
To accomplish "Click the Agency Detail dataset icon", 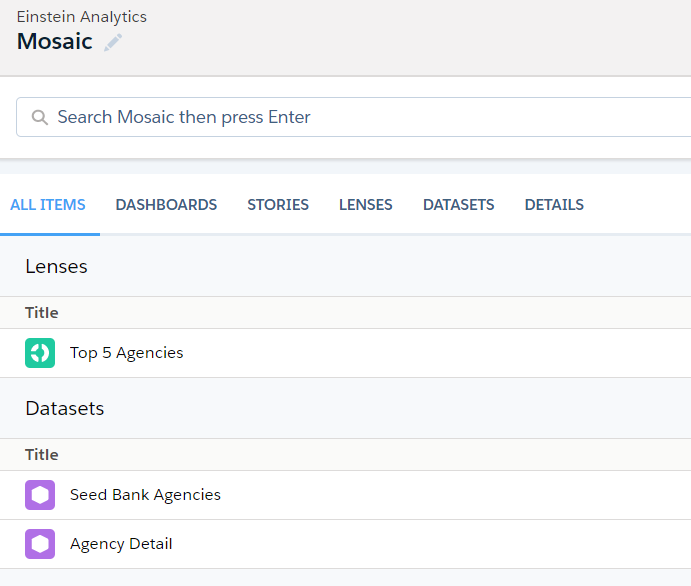I will tap(39, 544).
